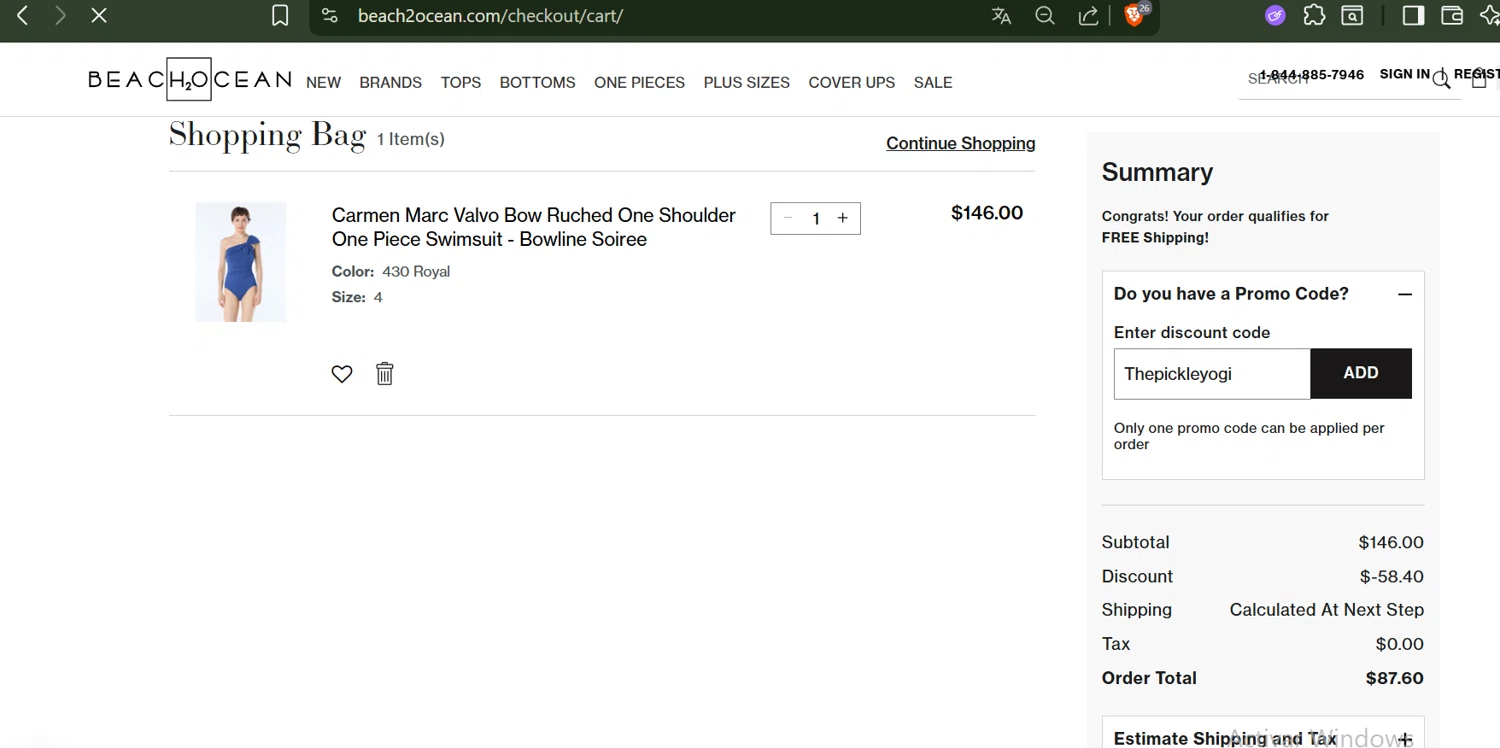Open the Brave Wallet icon

pyautogui.click(x=1452, y=15)
